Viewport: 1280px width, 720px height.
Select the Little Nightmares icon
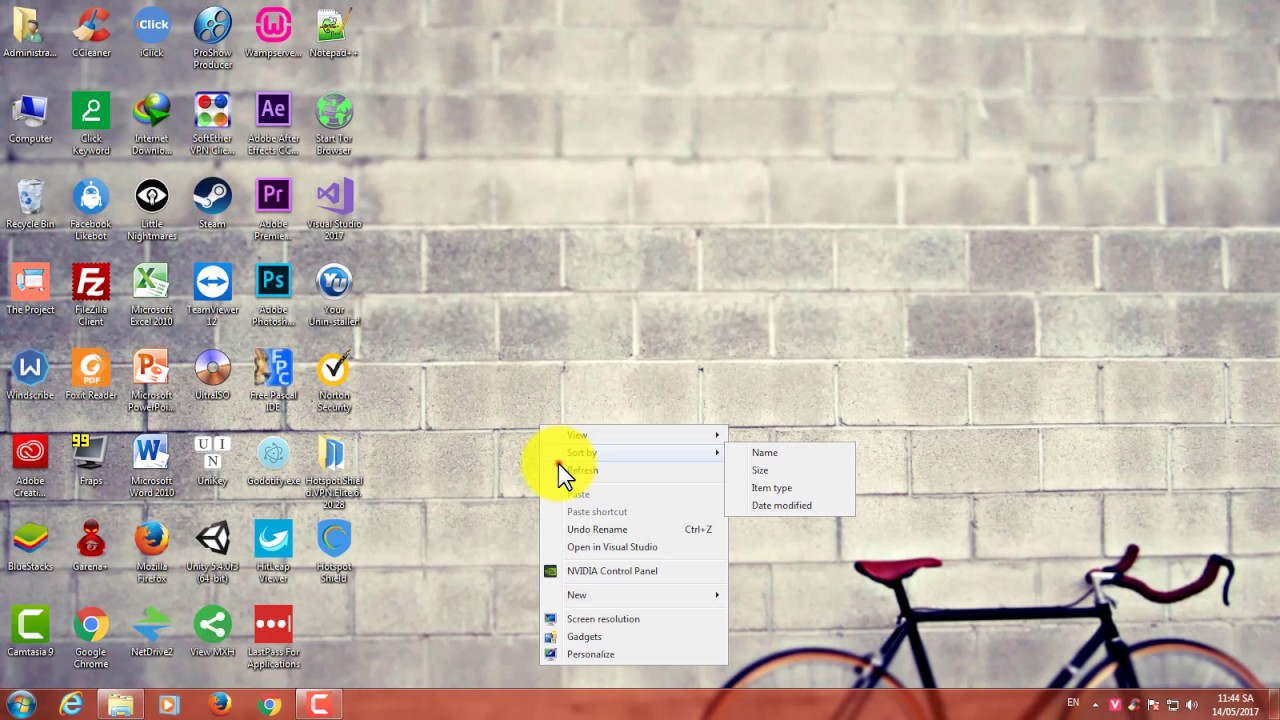(x=152, y=210)
